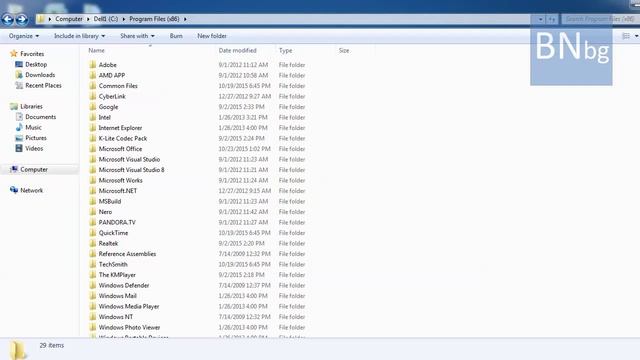Select Libraries in the navigation pane
This screenshot has height=360, width=640.
tap(31, 106)
